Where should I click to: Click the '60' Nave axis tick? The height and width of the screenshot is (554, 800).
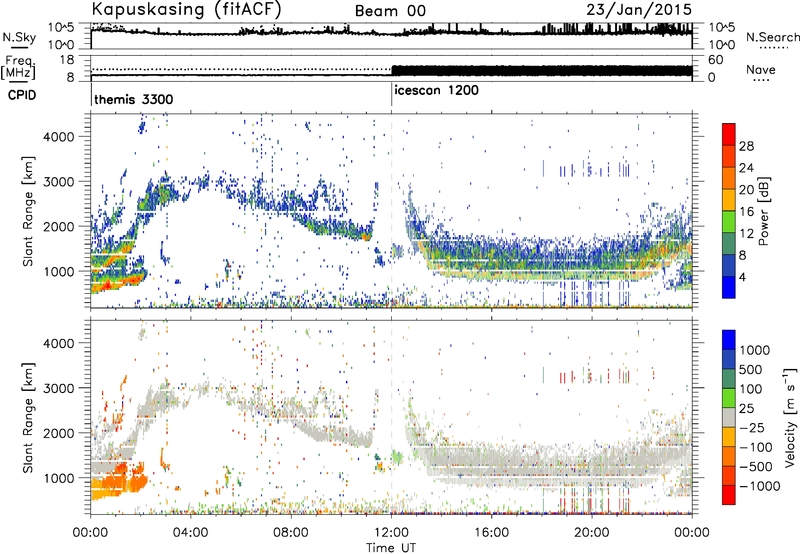715,60
